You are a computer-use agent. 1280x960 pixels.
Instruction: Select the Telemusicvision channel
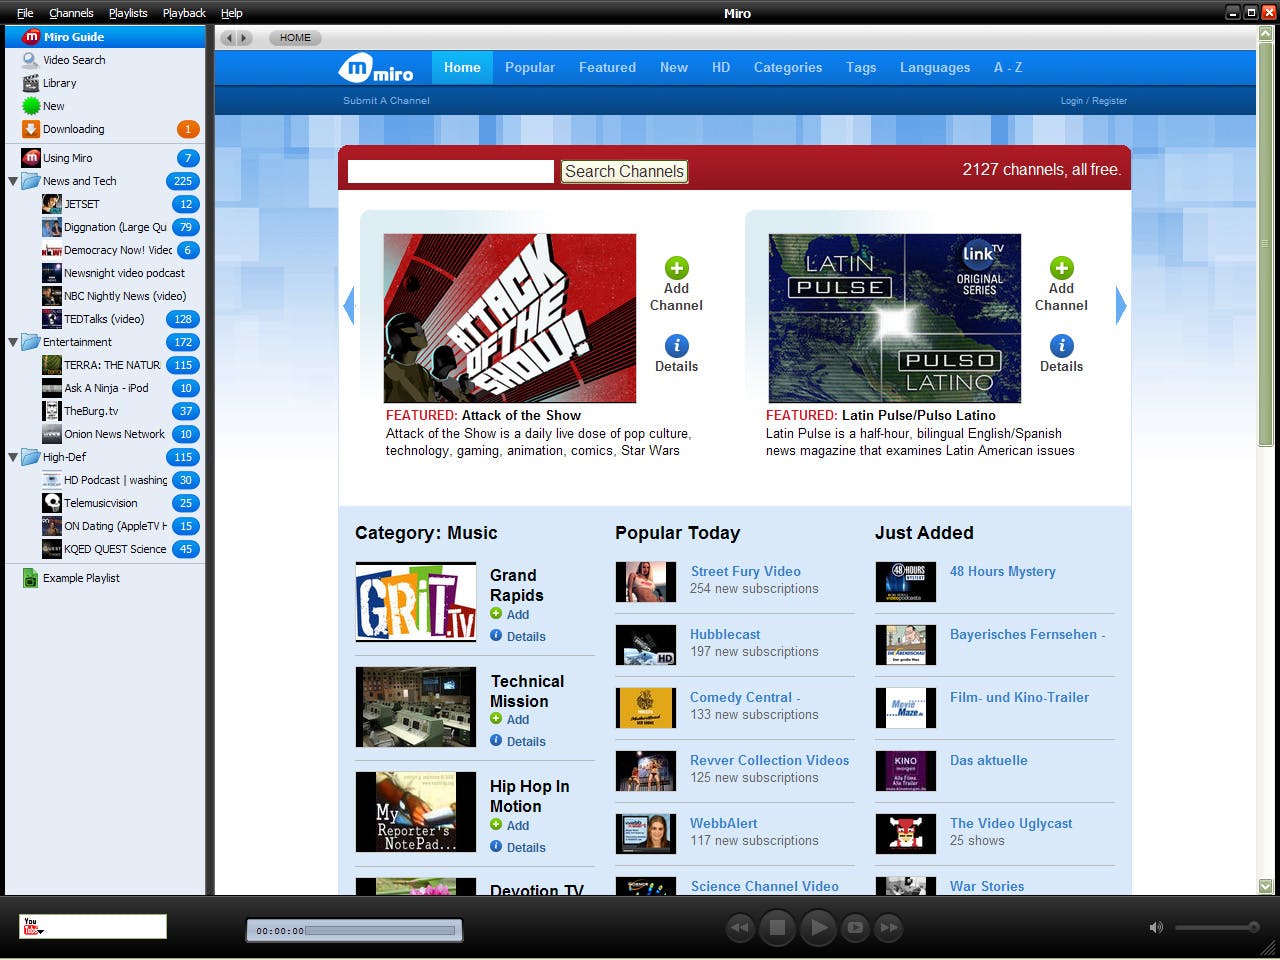coord(105,503)
